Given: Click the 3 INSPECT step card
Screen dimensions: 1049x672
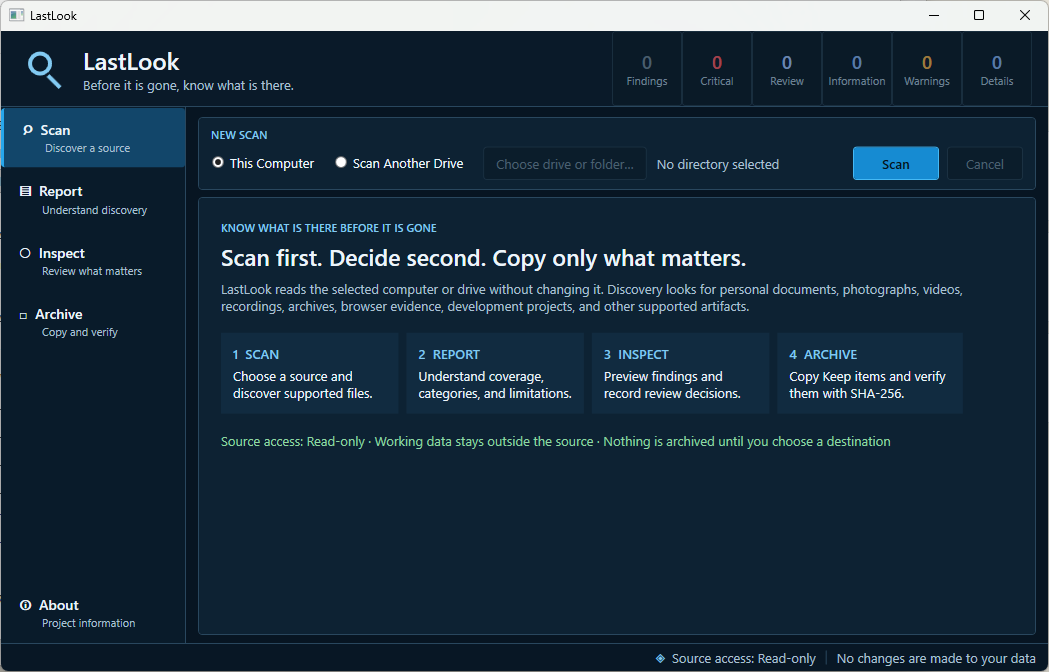Looking at the screenshot, I should [680, 373].
